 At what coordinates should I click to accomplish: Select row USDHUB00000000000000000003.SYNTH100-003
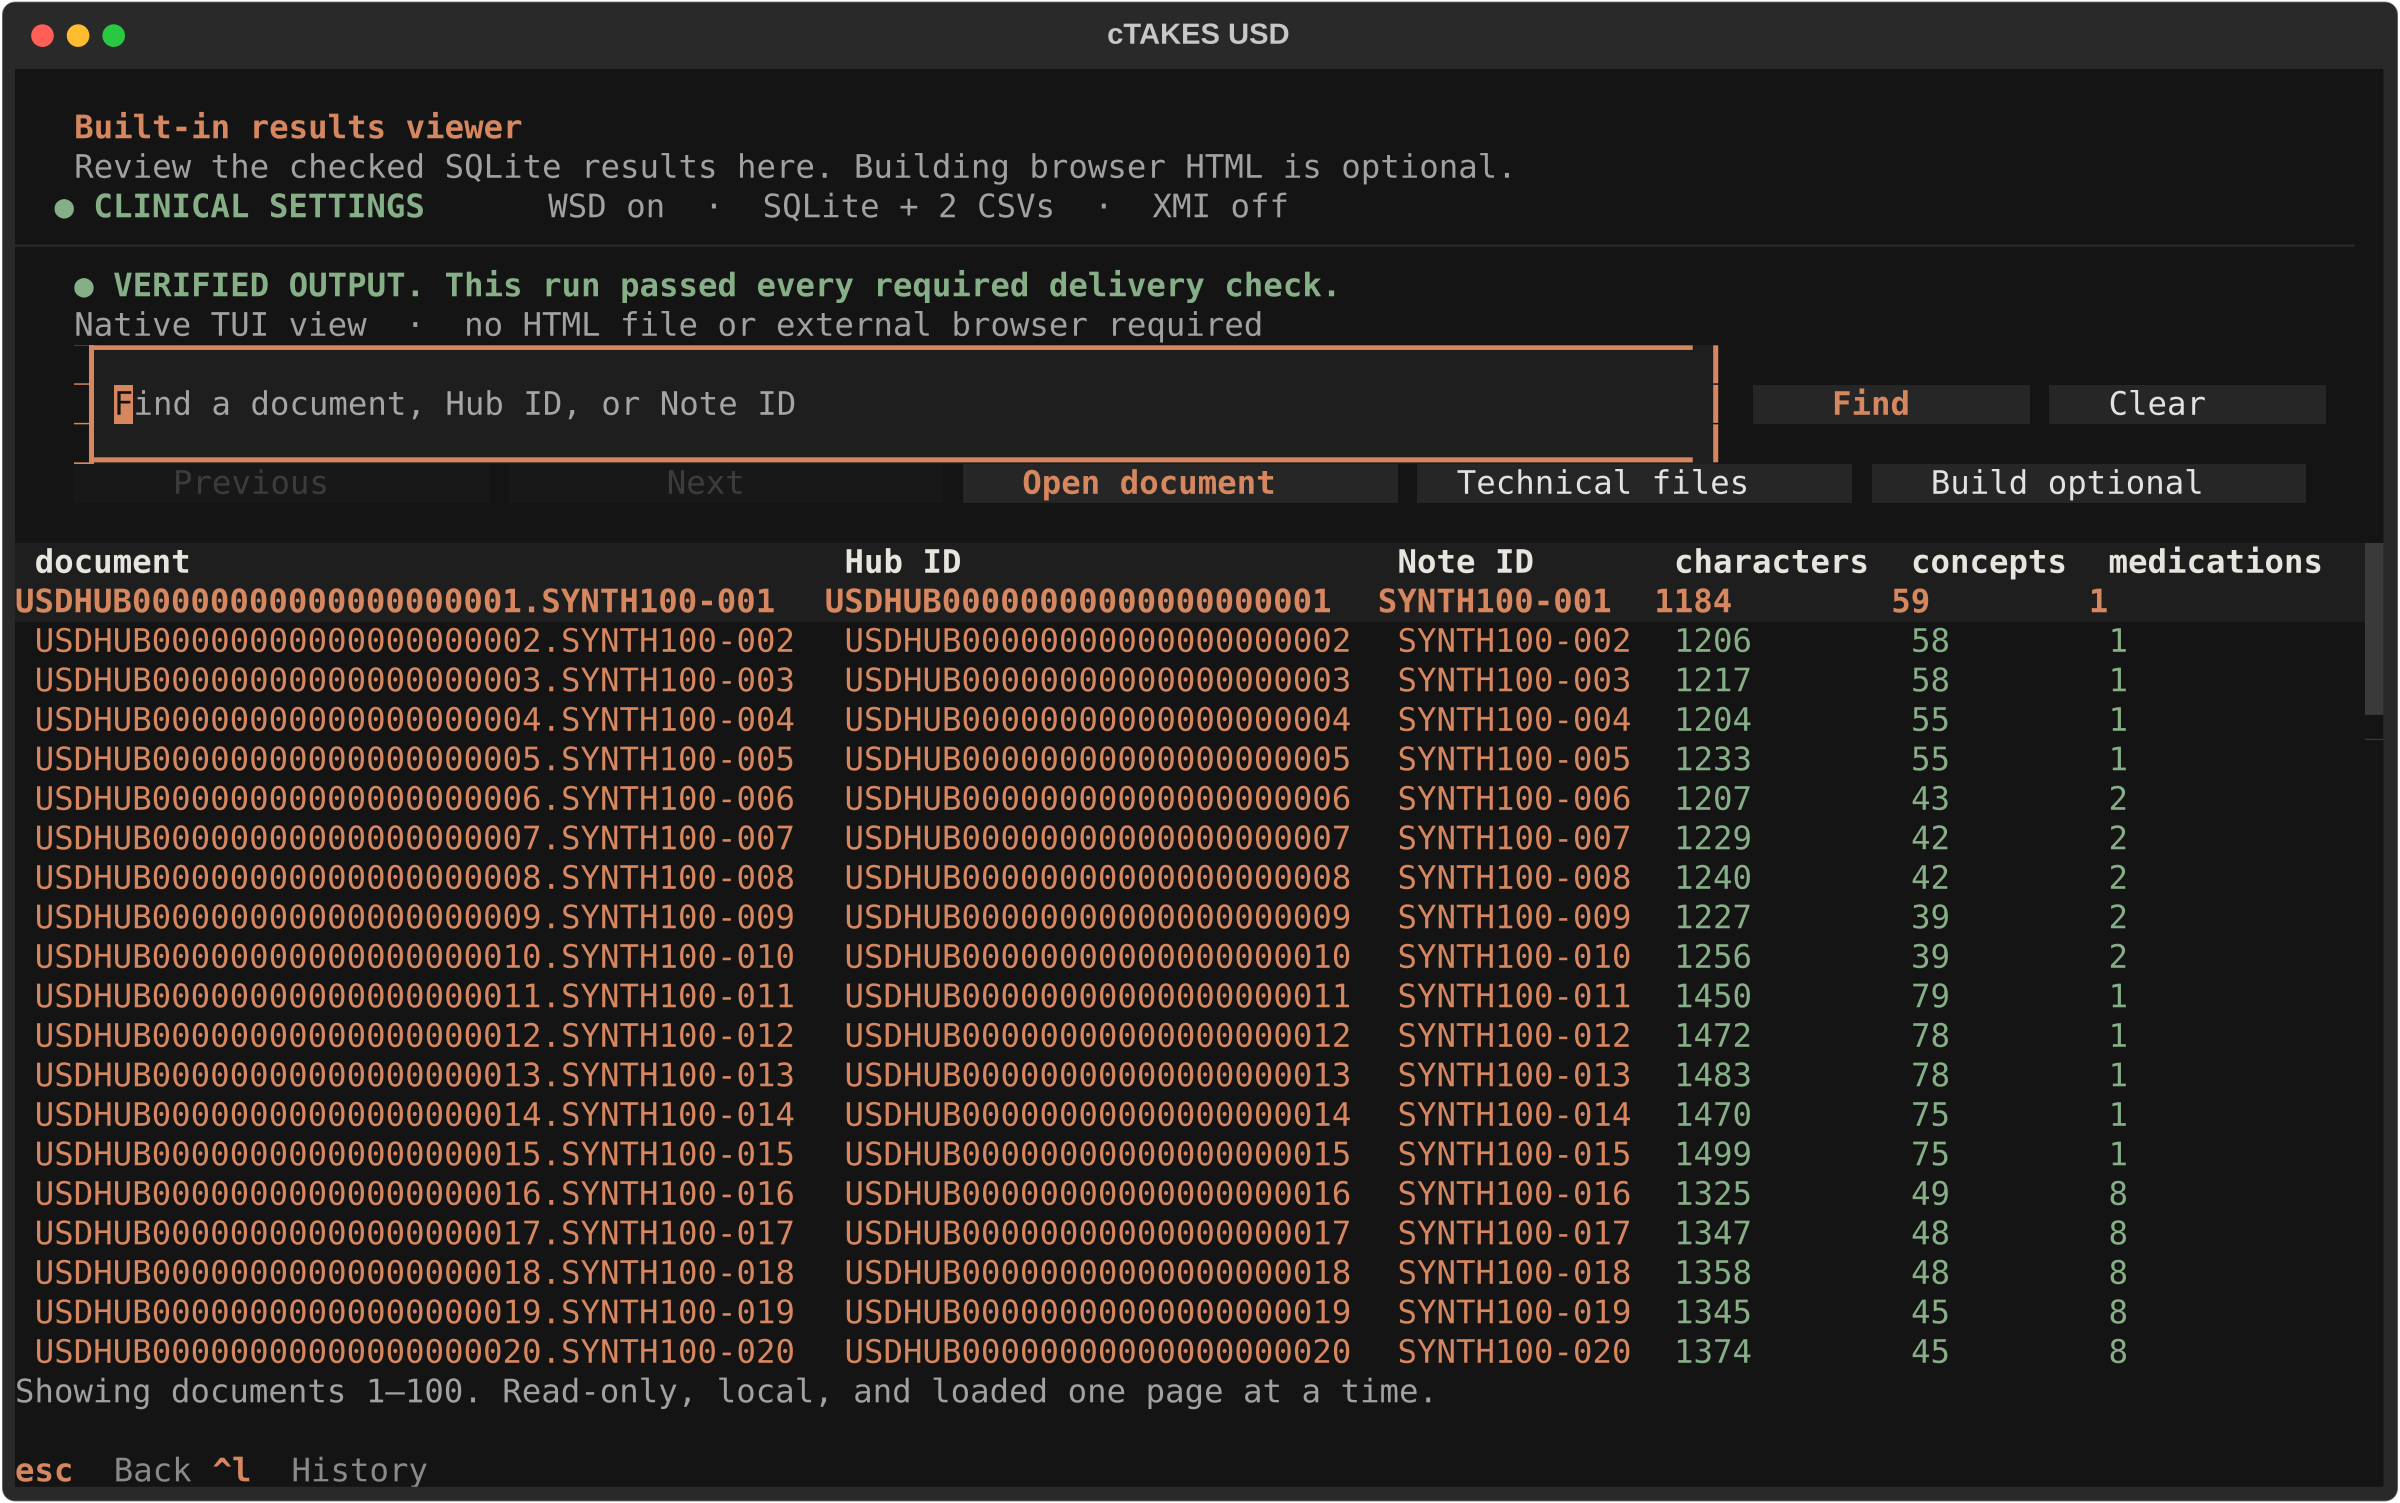(x=1190, y=680)
